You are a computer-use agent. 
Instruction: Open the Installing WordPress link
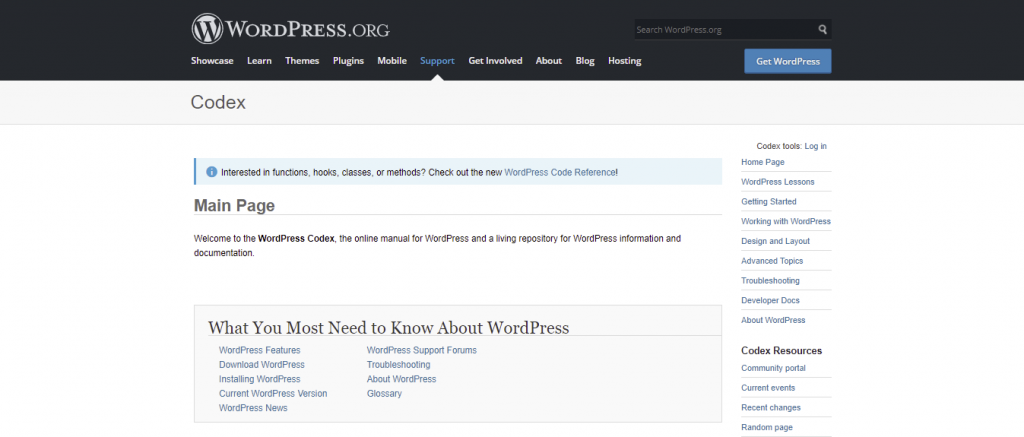(260, 379)
